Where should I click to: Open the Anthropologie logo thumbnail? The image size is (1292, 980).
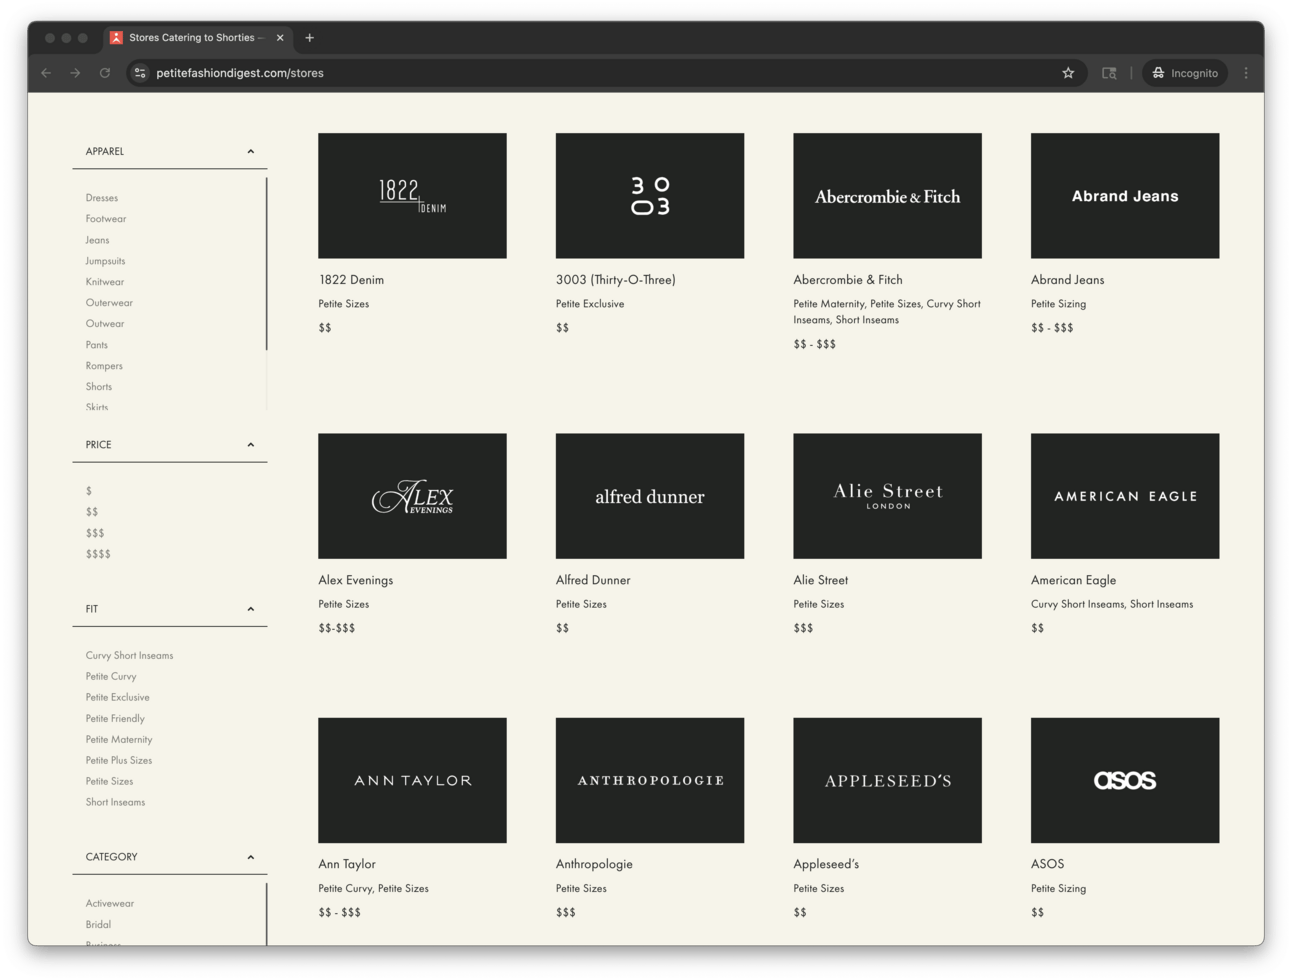click(x=650, y=780)
